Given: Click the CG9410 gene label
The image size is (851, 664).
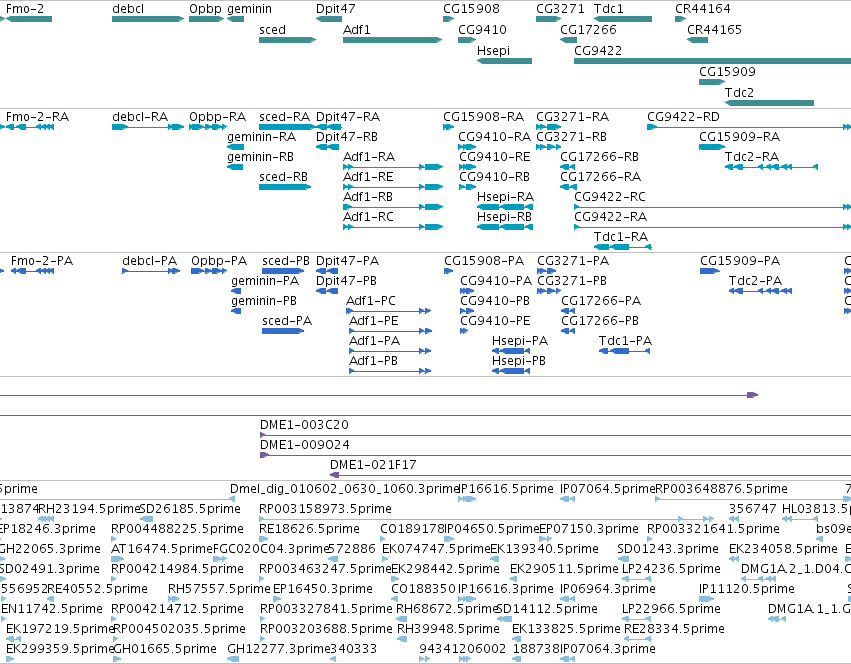Looking at the screenshot, I should click(482, 29).
